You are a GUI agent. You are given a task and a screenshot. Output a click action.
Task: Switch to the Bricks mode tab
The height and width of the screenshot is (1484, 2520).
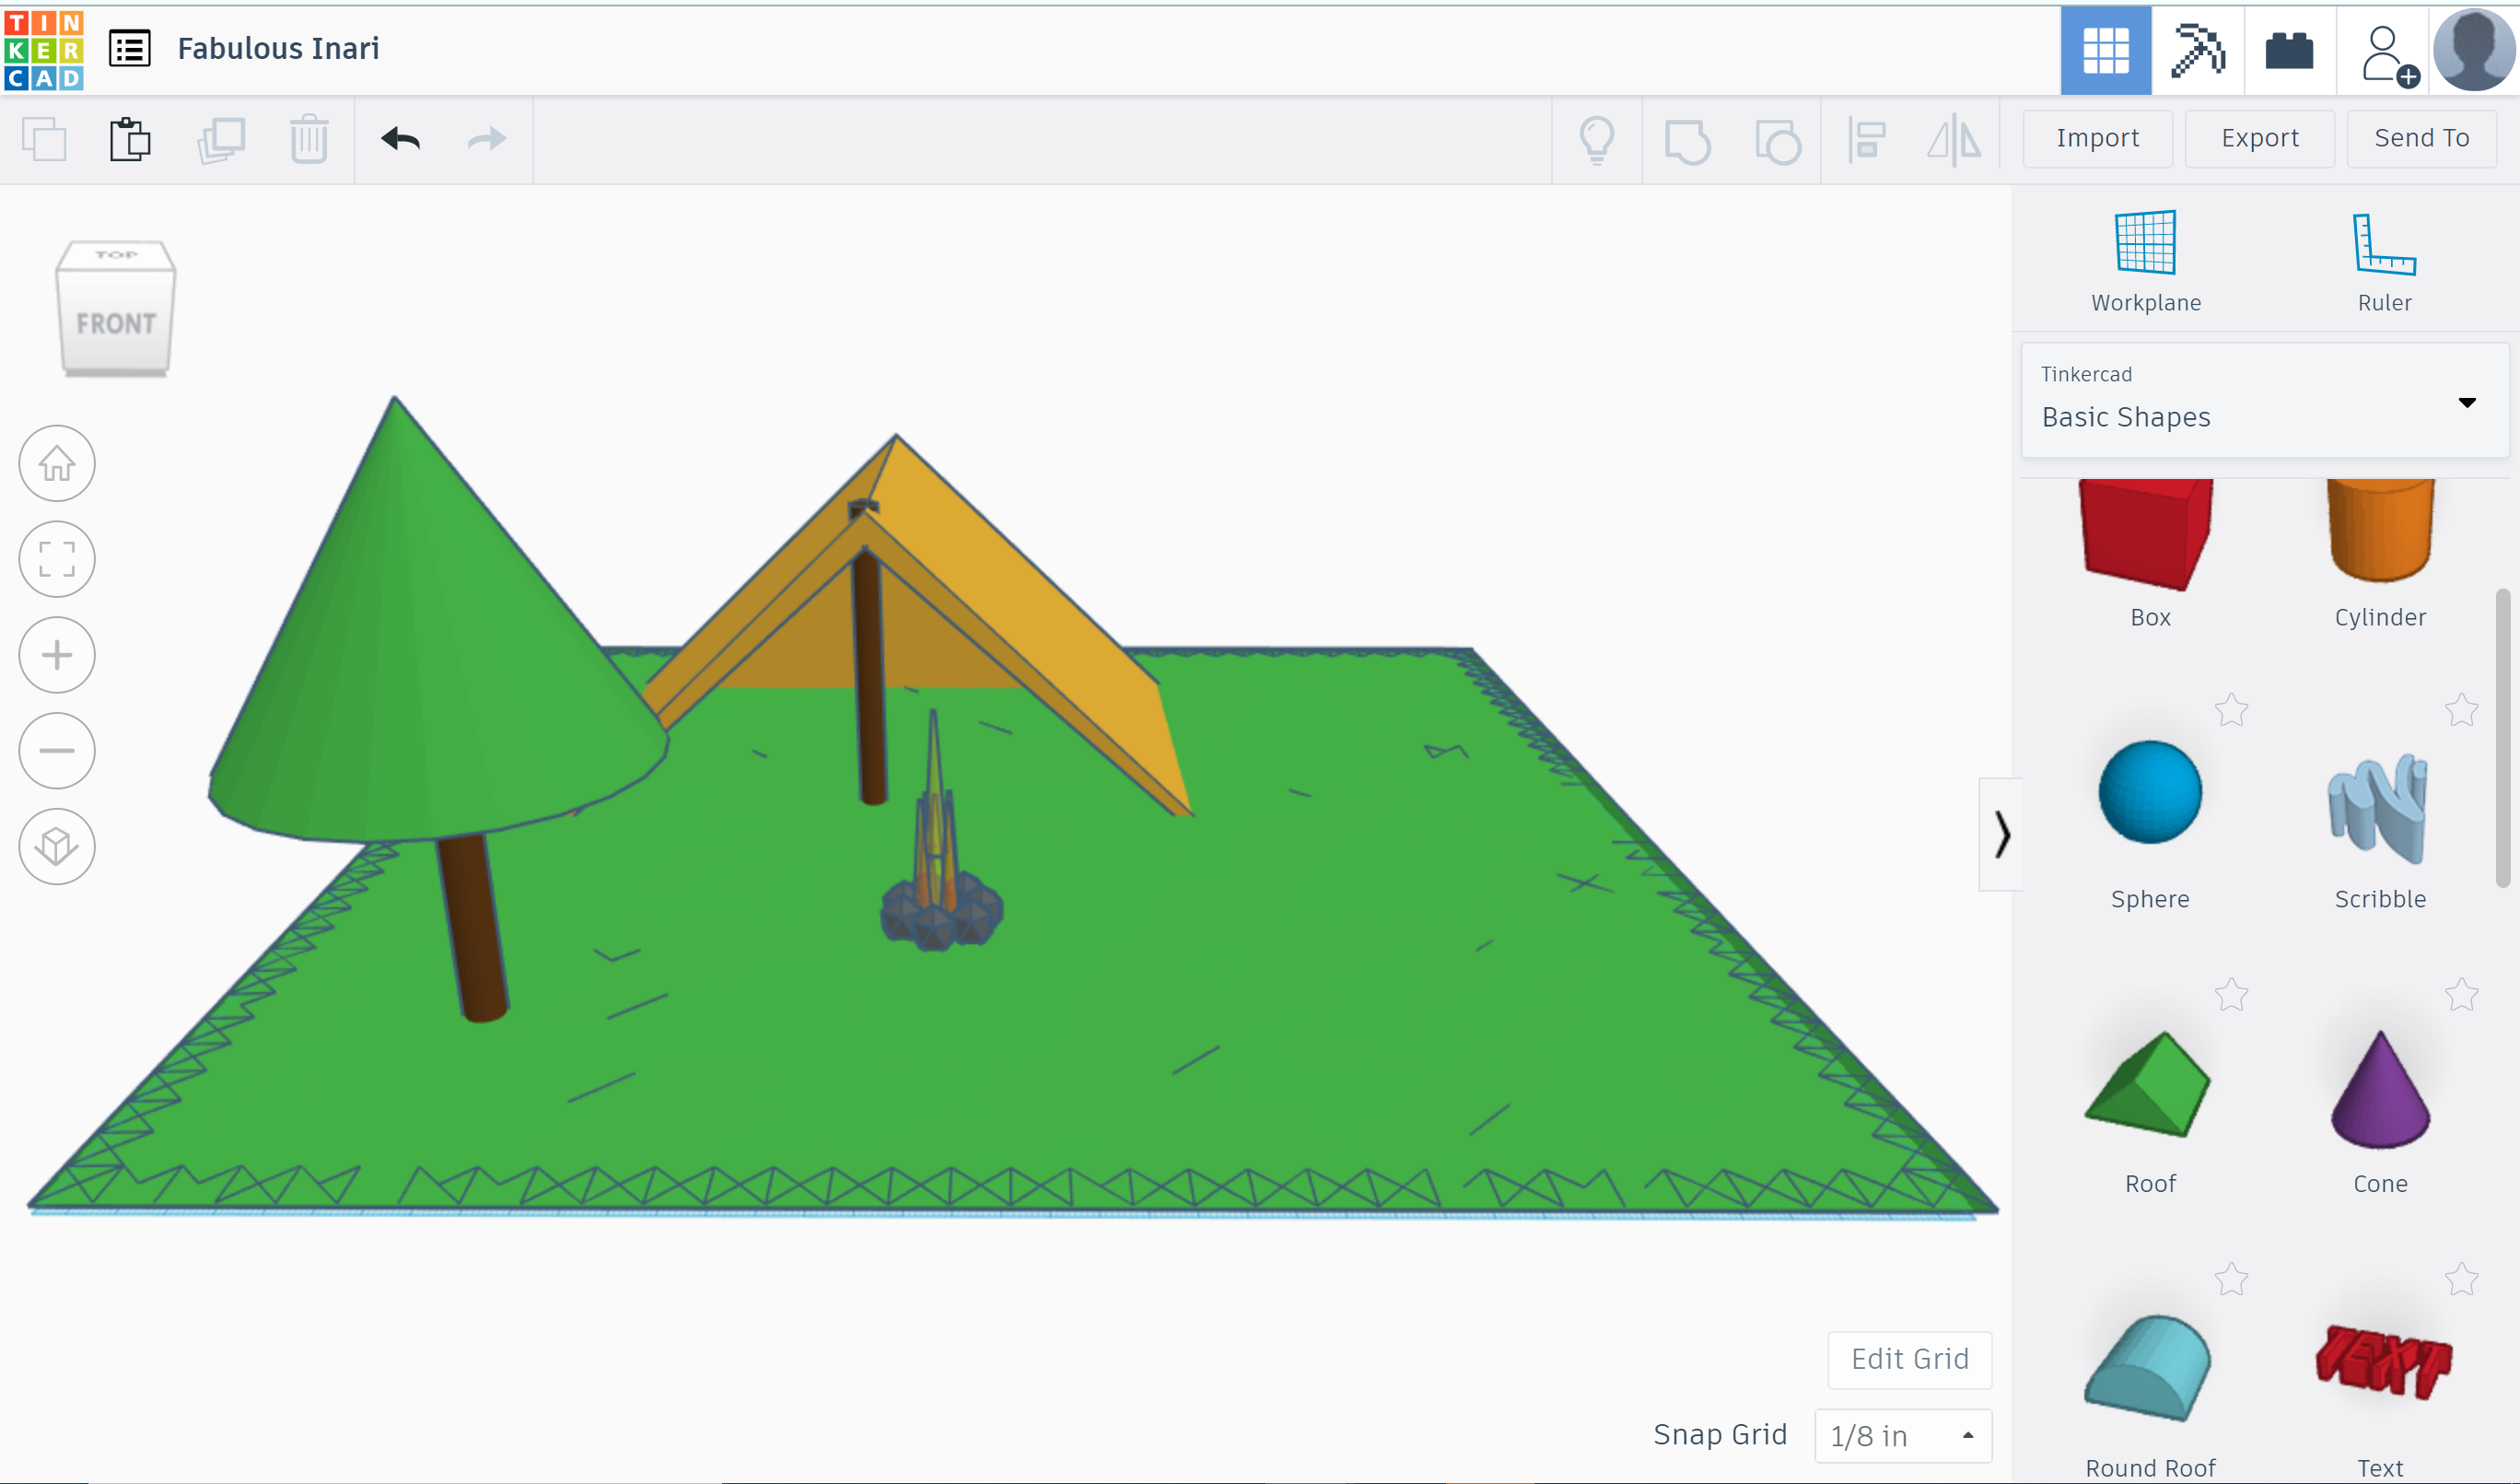tap(2289, 50)
